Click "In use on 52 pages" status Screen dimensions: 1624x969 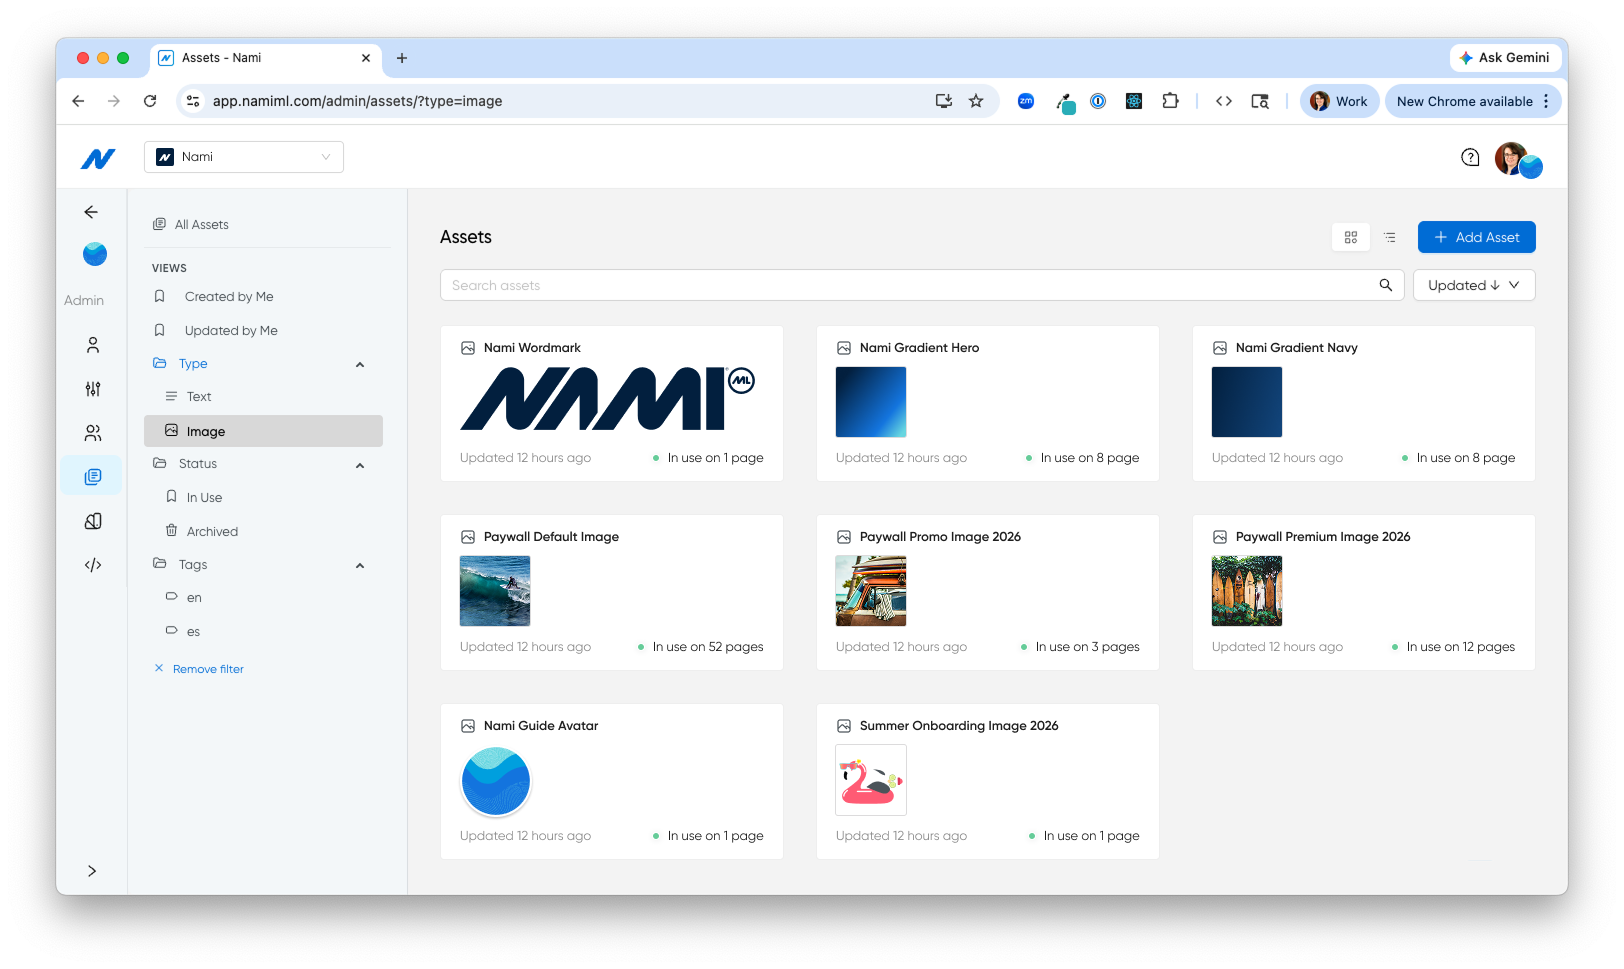(x=708, y=647)
